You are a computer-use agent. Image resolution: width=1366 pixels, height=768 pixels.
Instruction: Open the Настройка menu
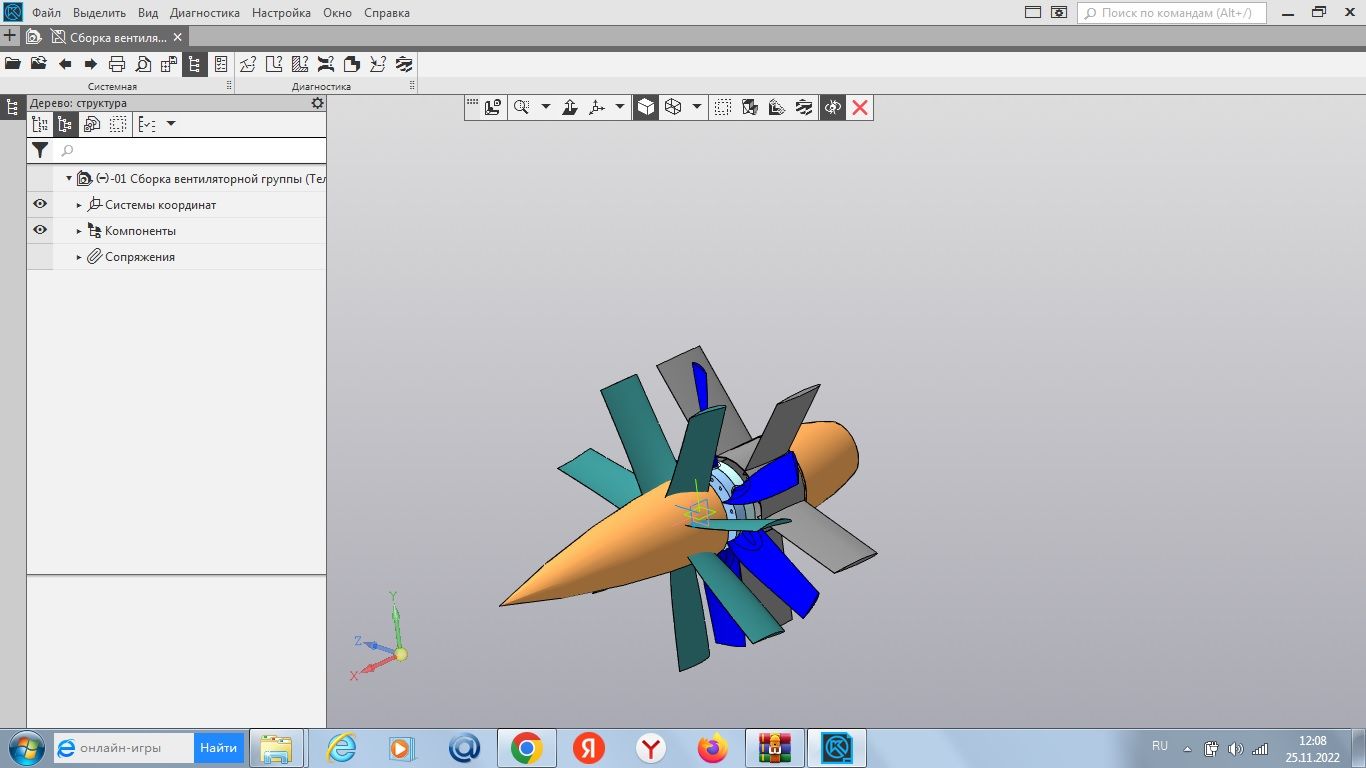(281, 13)
